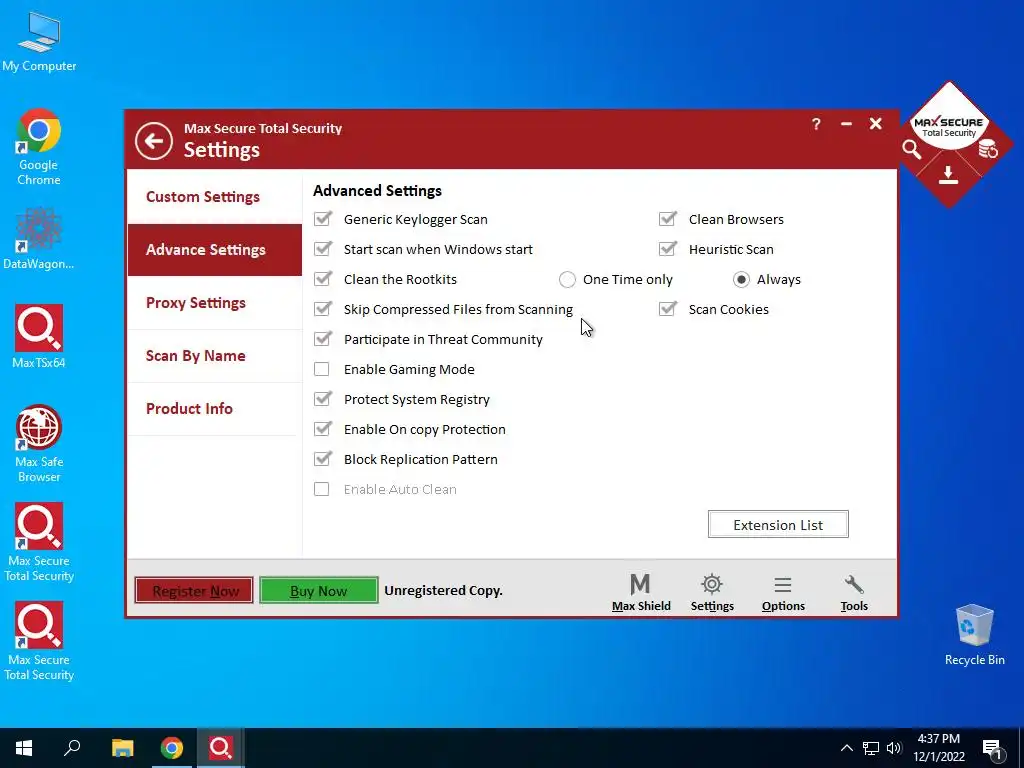This screenshot has width=1024, height=768.
Task: Toggle Protect System Registry checkbox
Action: (322, 399)
